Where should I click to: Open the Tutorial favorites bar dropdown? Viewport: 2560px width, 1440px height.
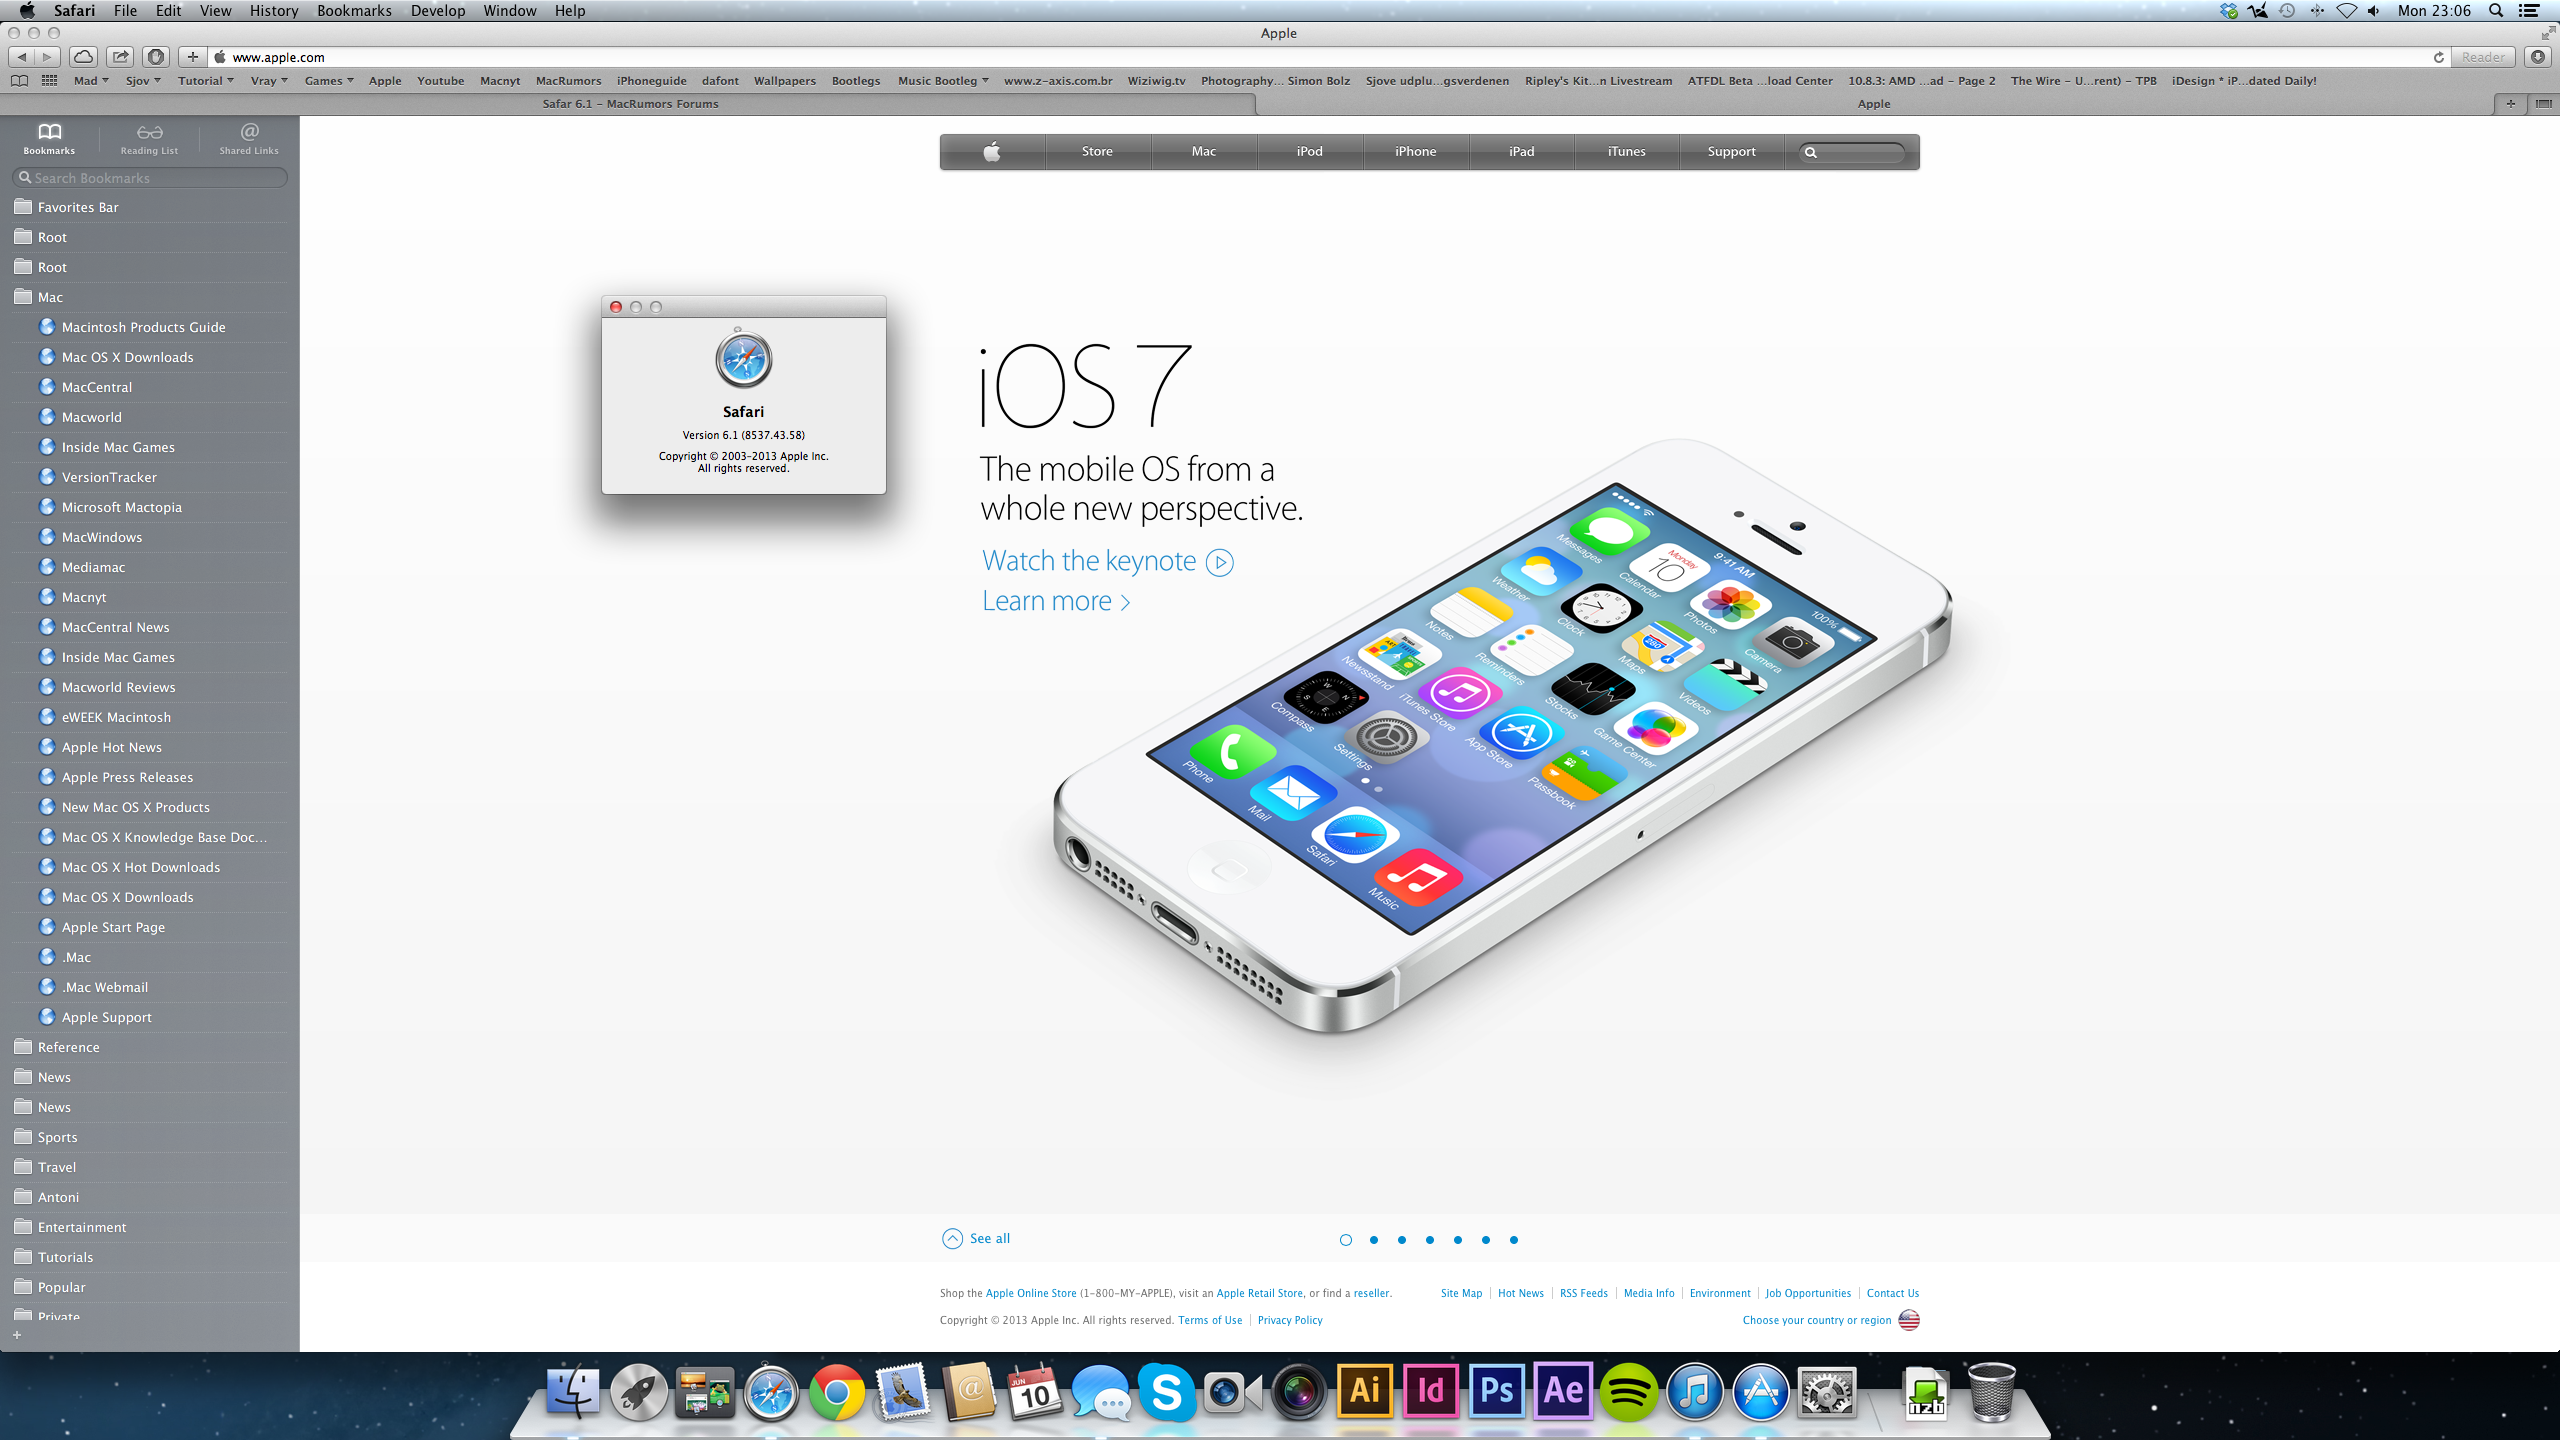(206, 81)
